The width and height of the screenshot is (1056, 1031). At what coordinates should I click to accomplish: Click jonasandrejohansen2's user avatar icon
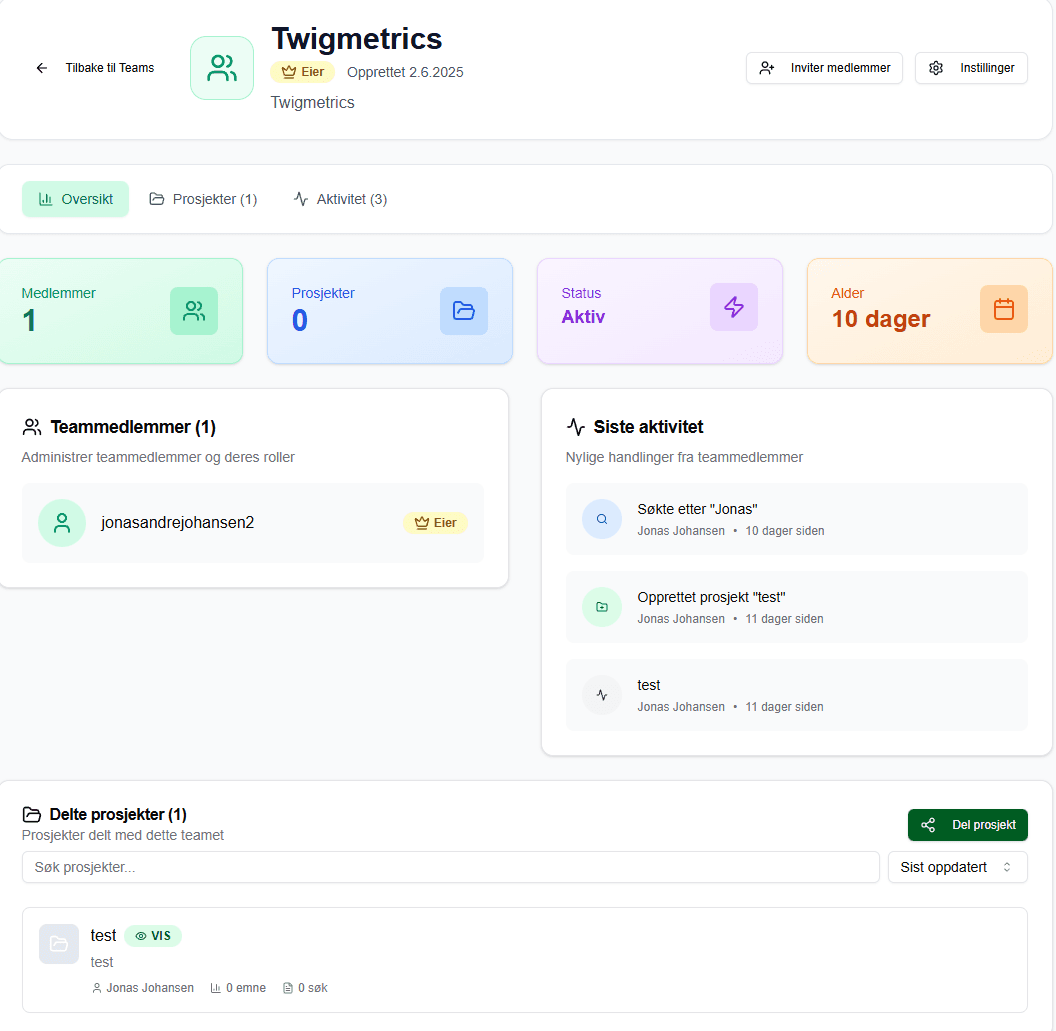[x=62, y=523]
